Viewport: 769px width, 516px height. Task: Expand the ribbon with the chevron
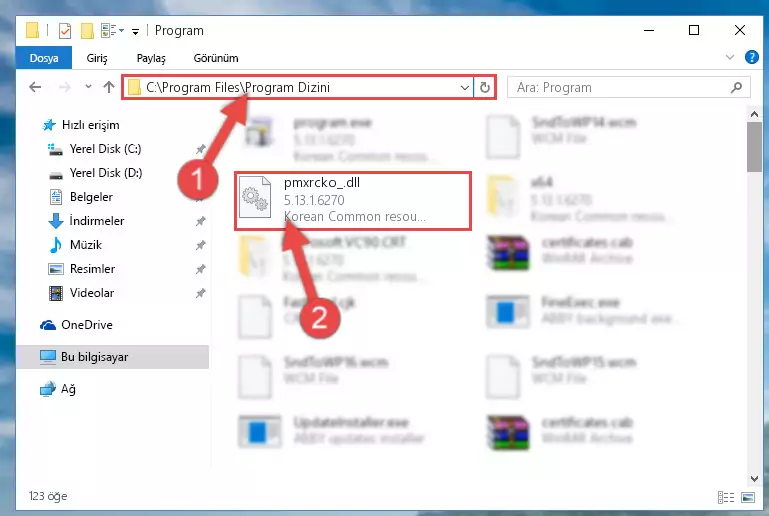tap(730, 57)
